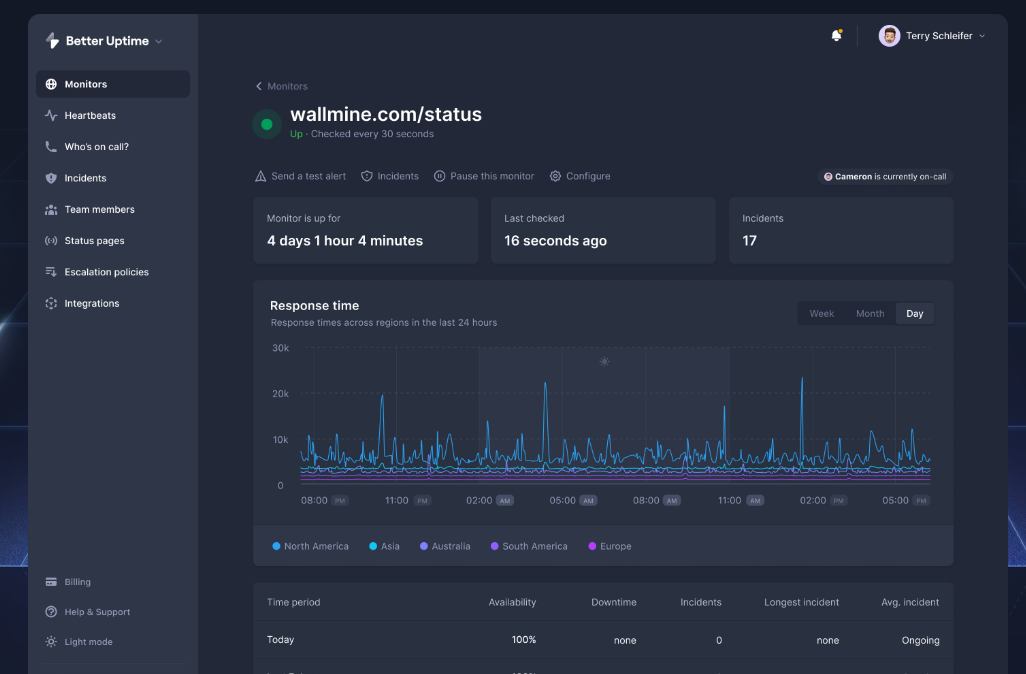Open Incidents shield icon in sidebar
Screen dimensions: 1026x674
click(x=51, y=178)
